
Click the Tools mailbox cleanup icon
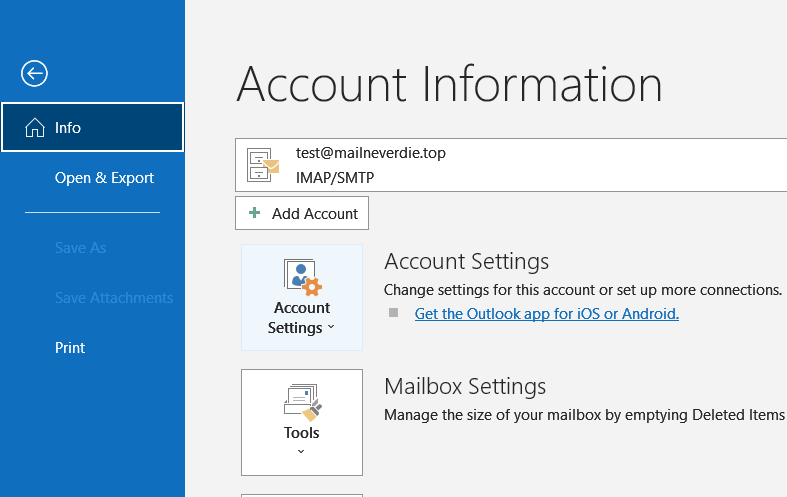pyautogui.click(x=301, y=401)
